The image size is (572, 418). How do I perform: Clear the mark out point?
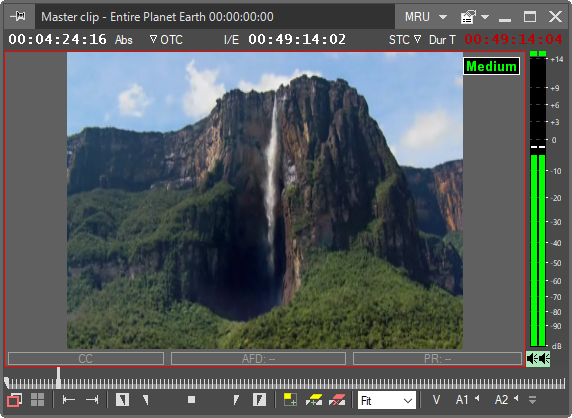coord(236,400)
